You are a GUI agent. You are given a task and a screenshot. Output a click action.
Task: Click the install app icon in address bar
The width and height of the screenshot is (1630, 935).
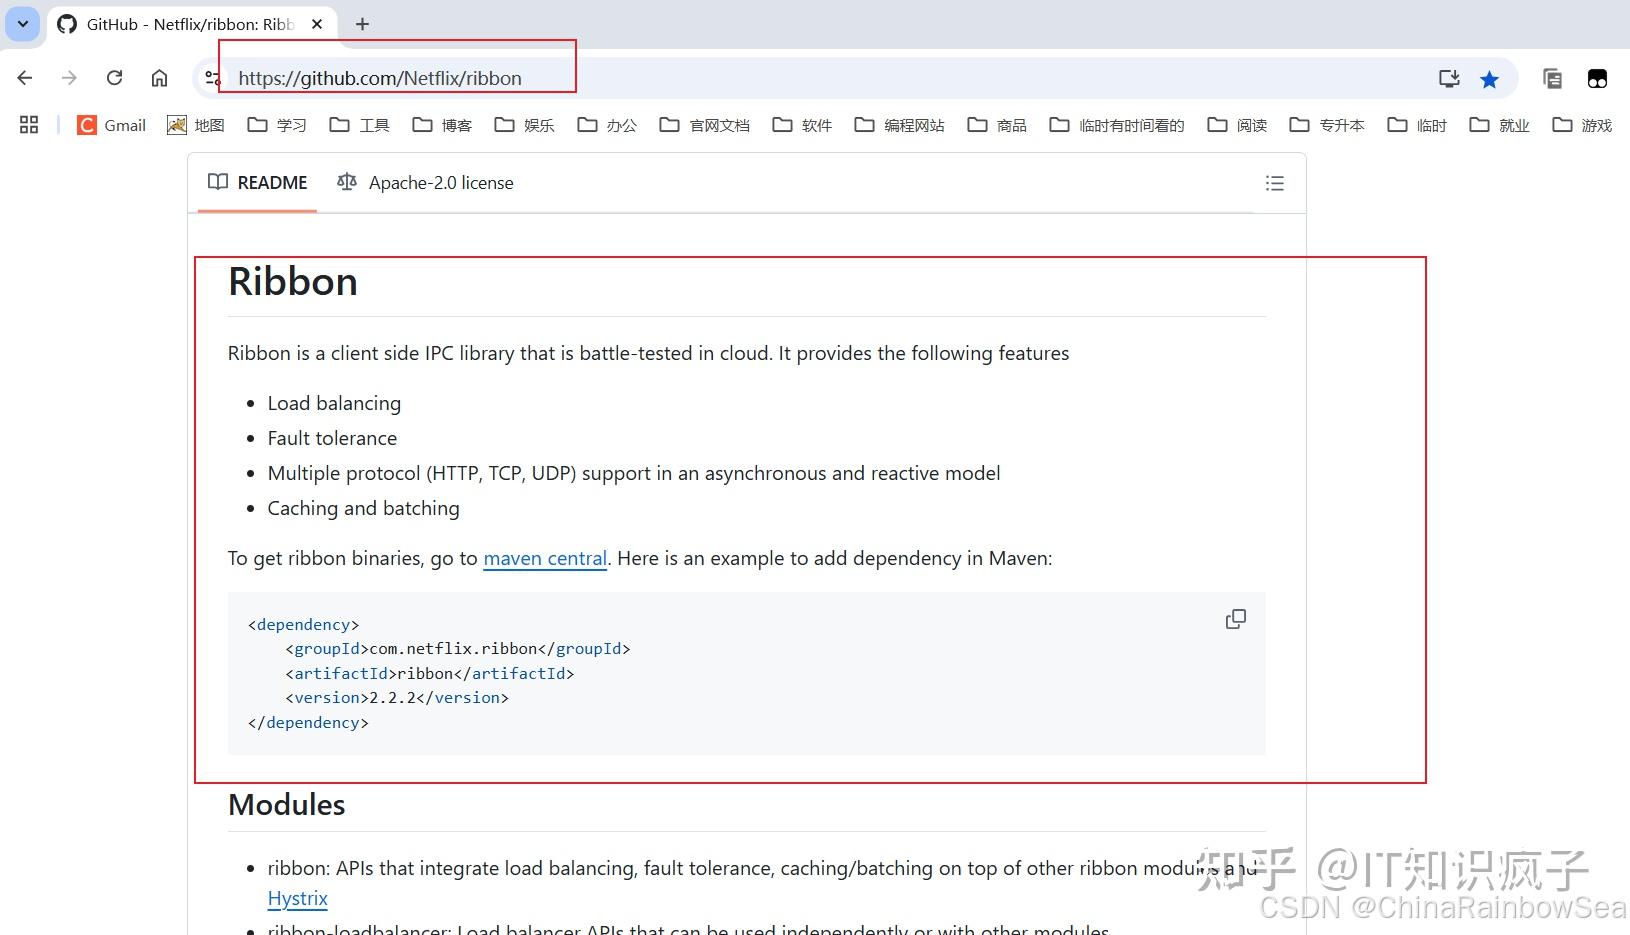pos(1449,78)
